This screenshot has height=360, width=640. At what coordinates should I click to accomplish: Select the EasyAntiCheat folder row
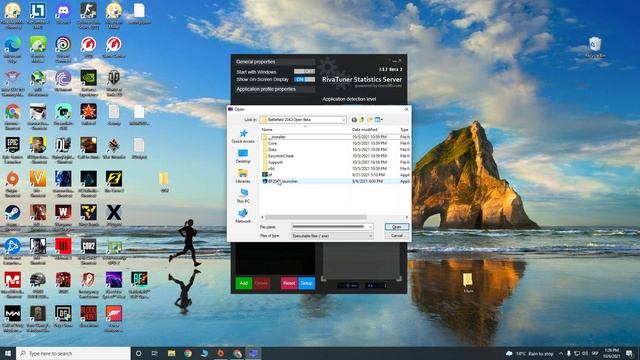pyautogui.click(x=335, y=156)
